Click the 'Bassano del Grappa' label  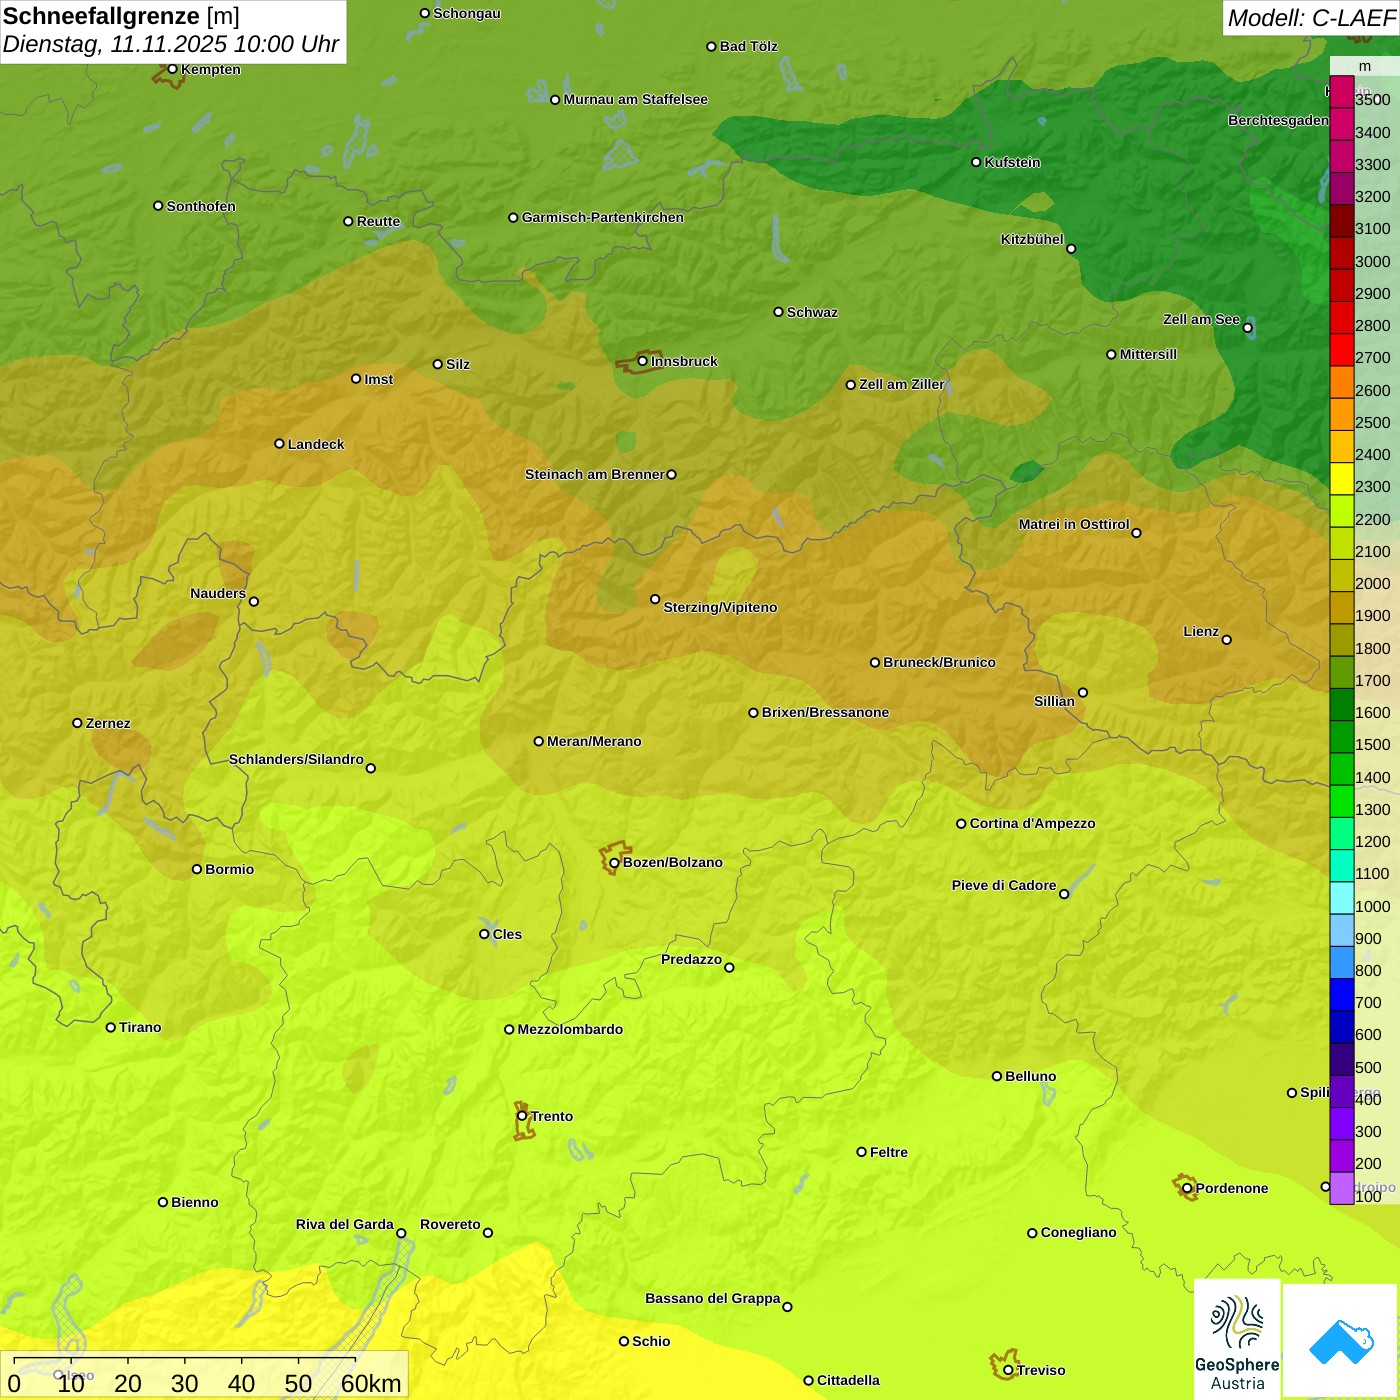point(713,1298)
